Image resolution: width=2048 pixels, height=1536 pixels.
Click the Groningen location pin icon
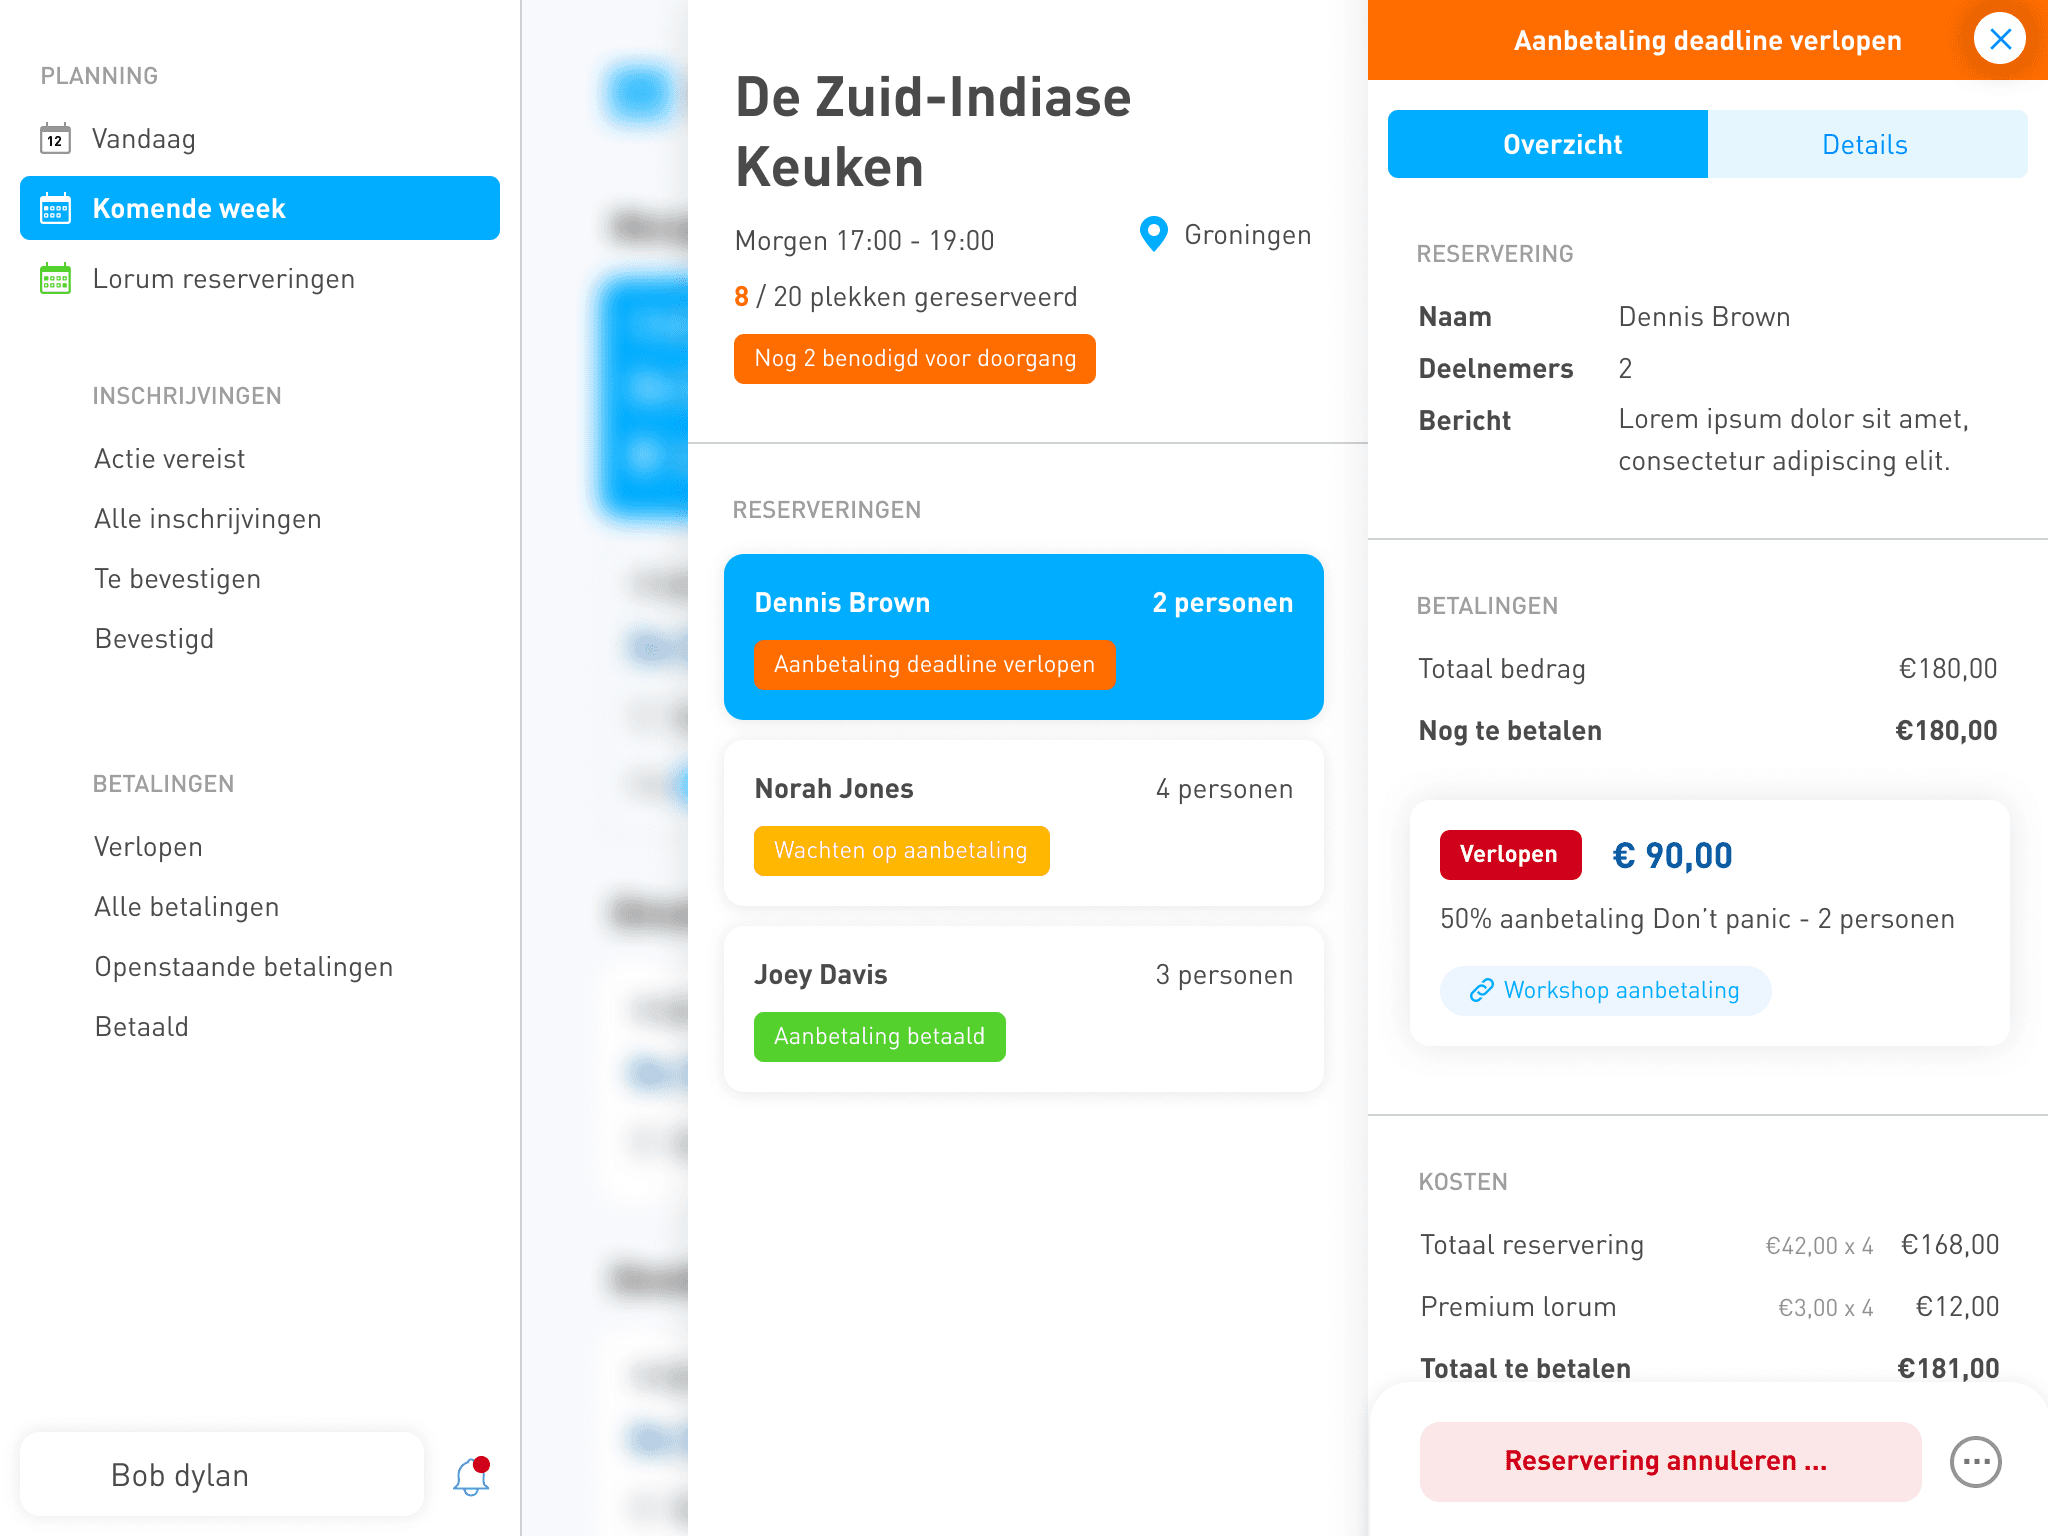click(1154, 234)
